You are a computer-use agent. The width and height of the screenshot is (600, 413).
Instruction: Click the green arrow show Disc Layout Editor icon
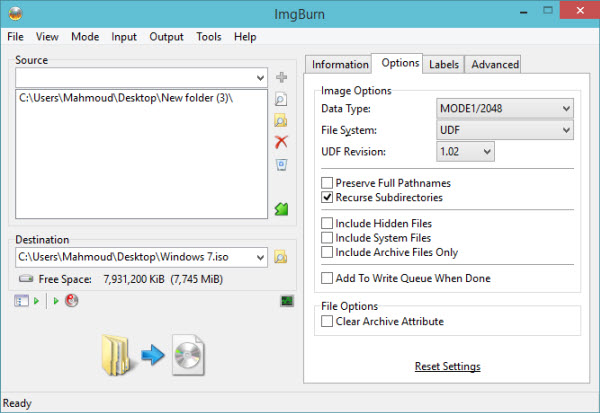(x=281, y=209)
